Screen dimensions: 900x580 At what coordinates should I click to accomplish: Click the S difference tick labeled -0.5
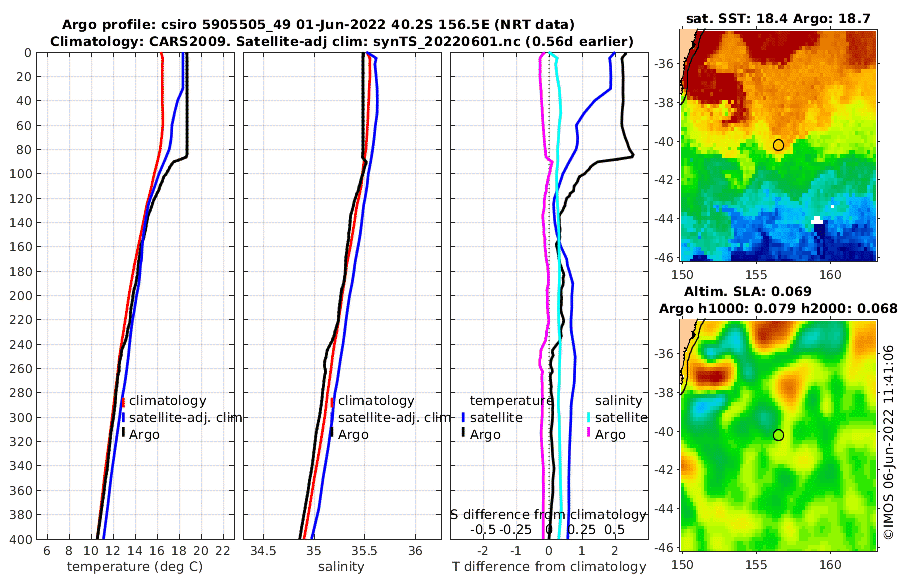(x=483, y=529)
